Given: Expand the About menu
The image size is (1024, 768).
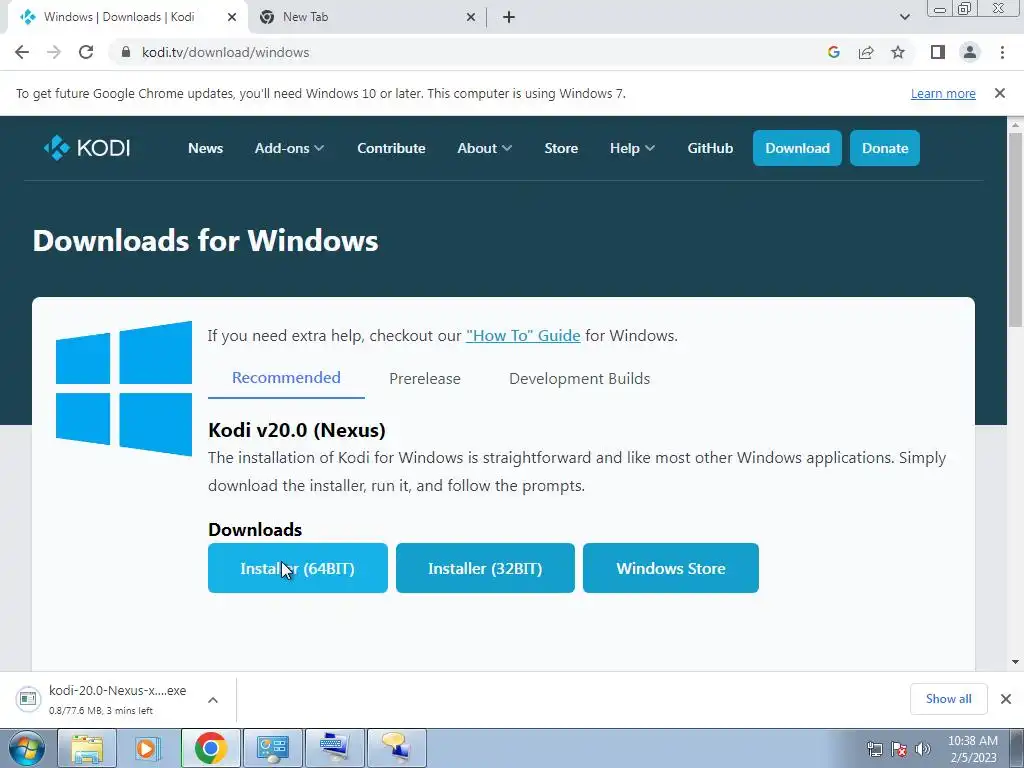Looking at the screenshot, I should point(484,148).
